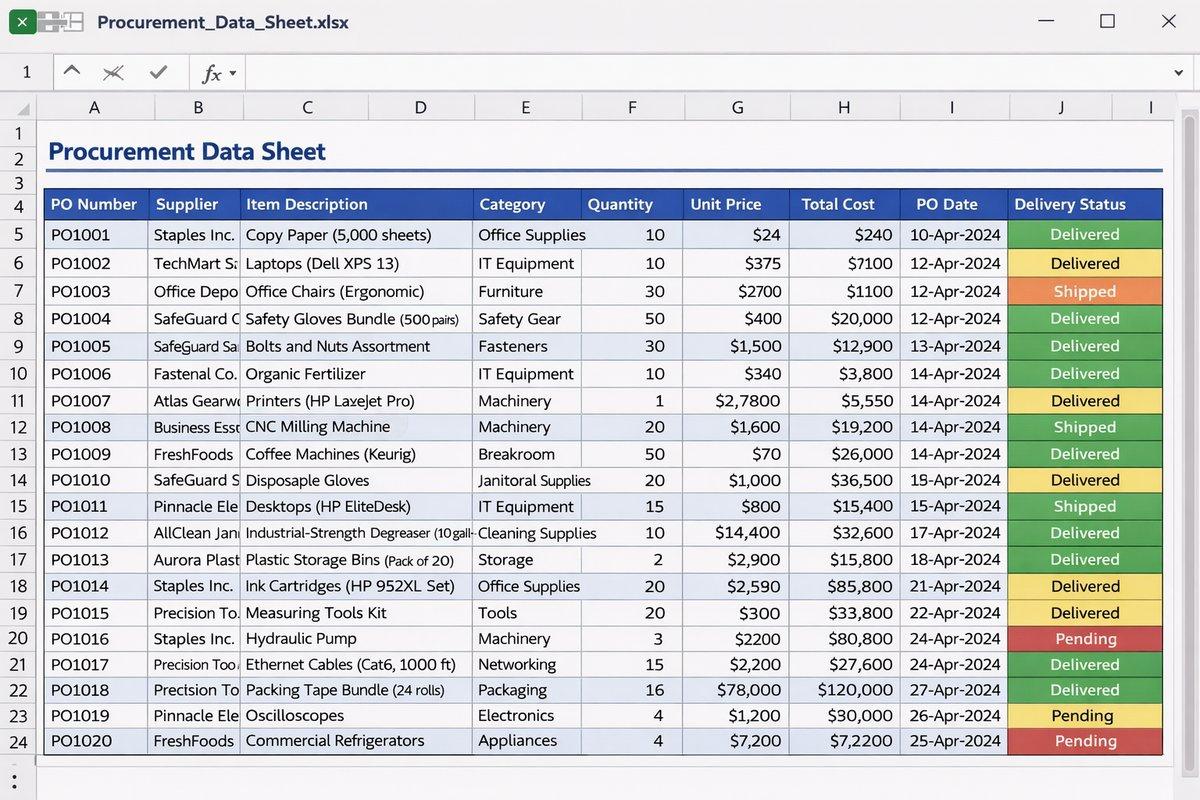Screen dimensions: 1200x800
Task: Click the CNC Milling Machine cell
Action: (x=357, y=427)
